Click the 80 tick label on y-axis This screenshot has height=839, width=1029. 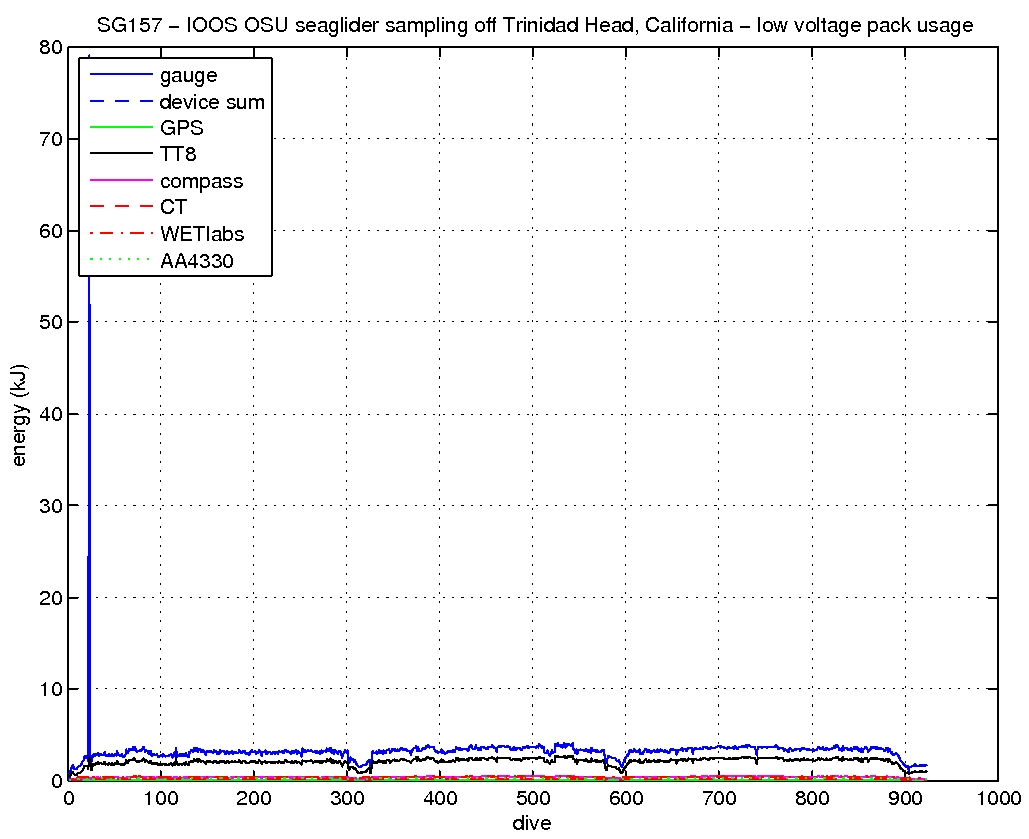tap(50, 48)
